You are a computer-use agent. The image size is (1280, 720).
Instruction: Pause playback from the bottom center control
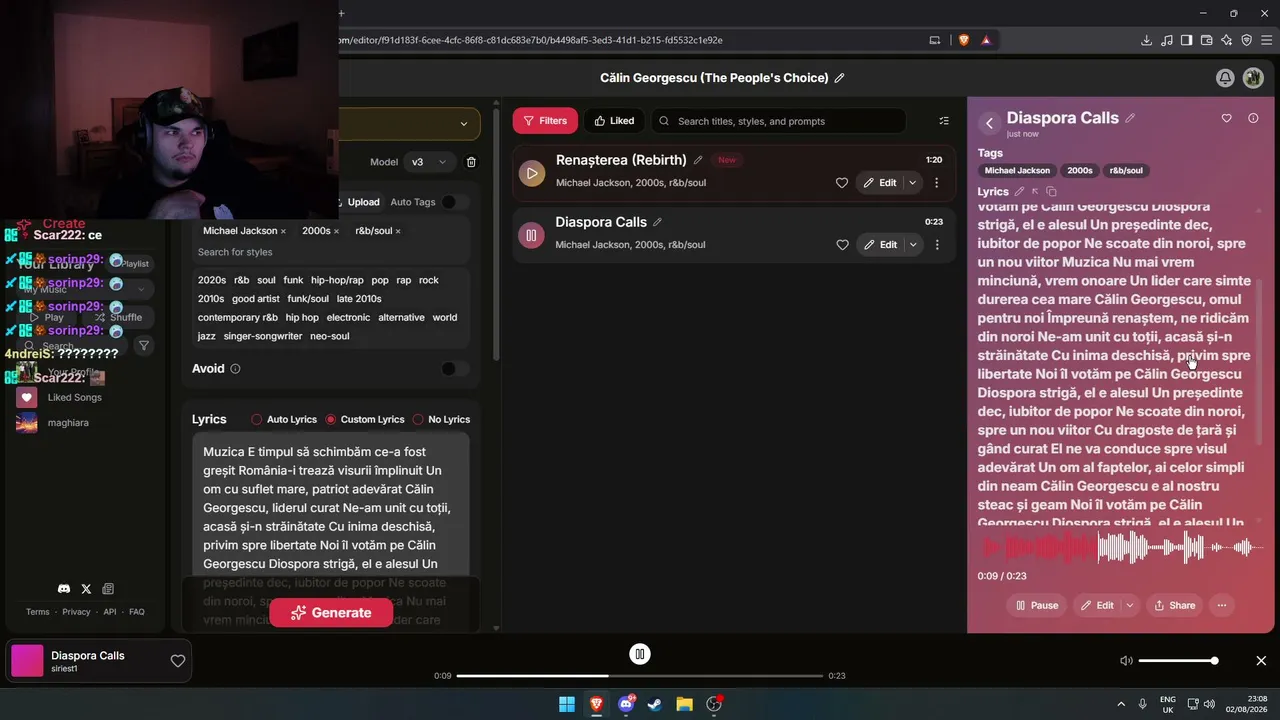[x=640, y=654]
